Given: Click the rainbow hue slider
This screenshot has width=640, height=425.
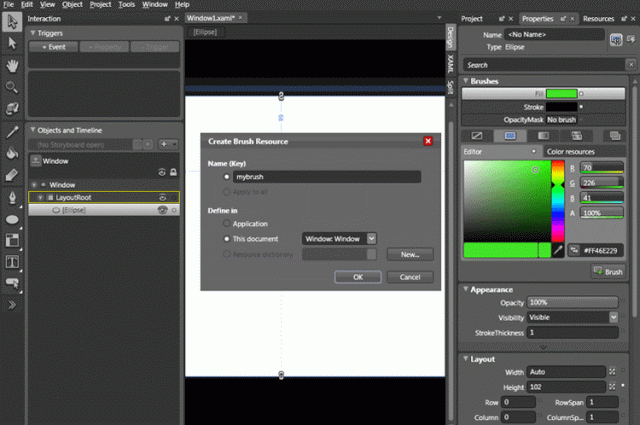Looking at the screenshot, I should click(x=558, y=201).
